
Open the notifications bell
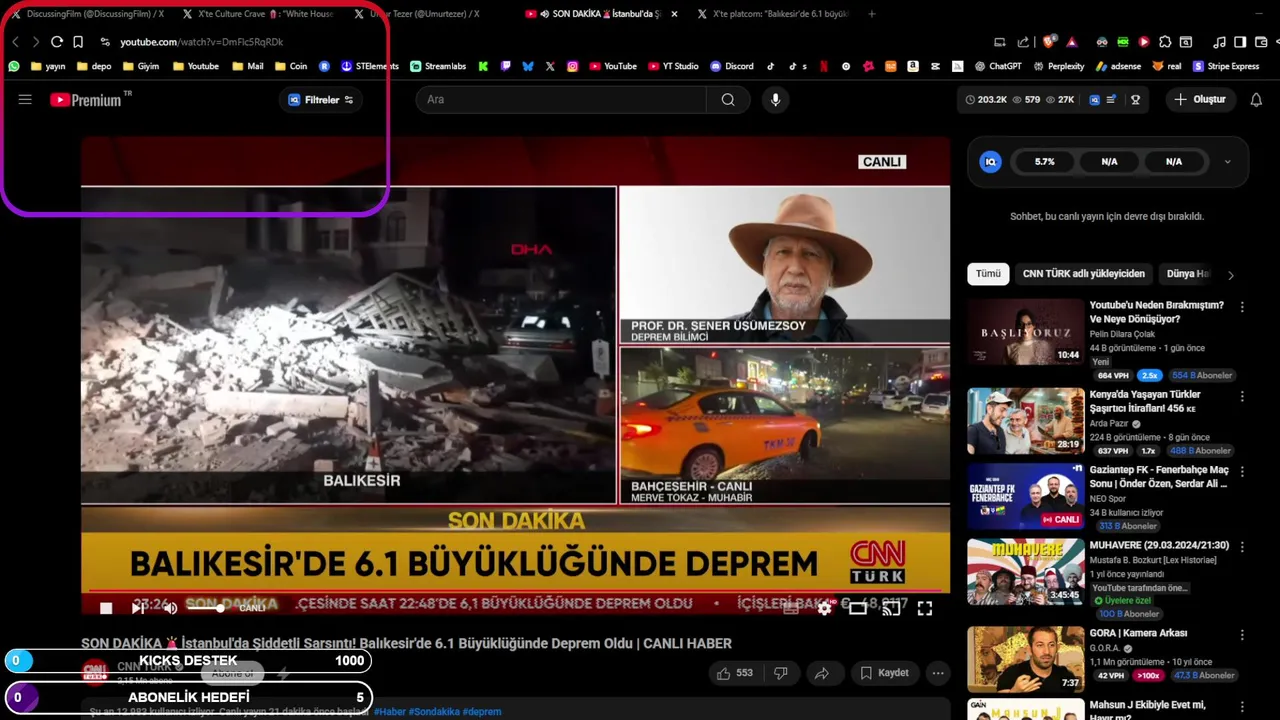pos(1256,99)
